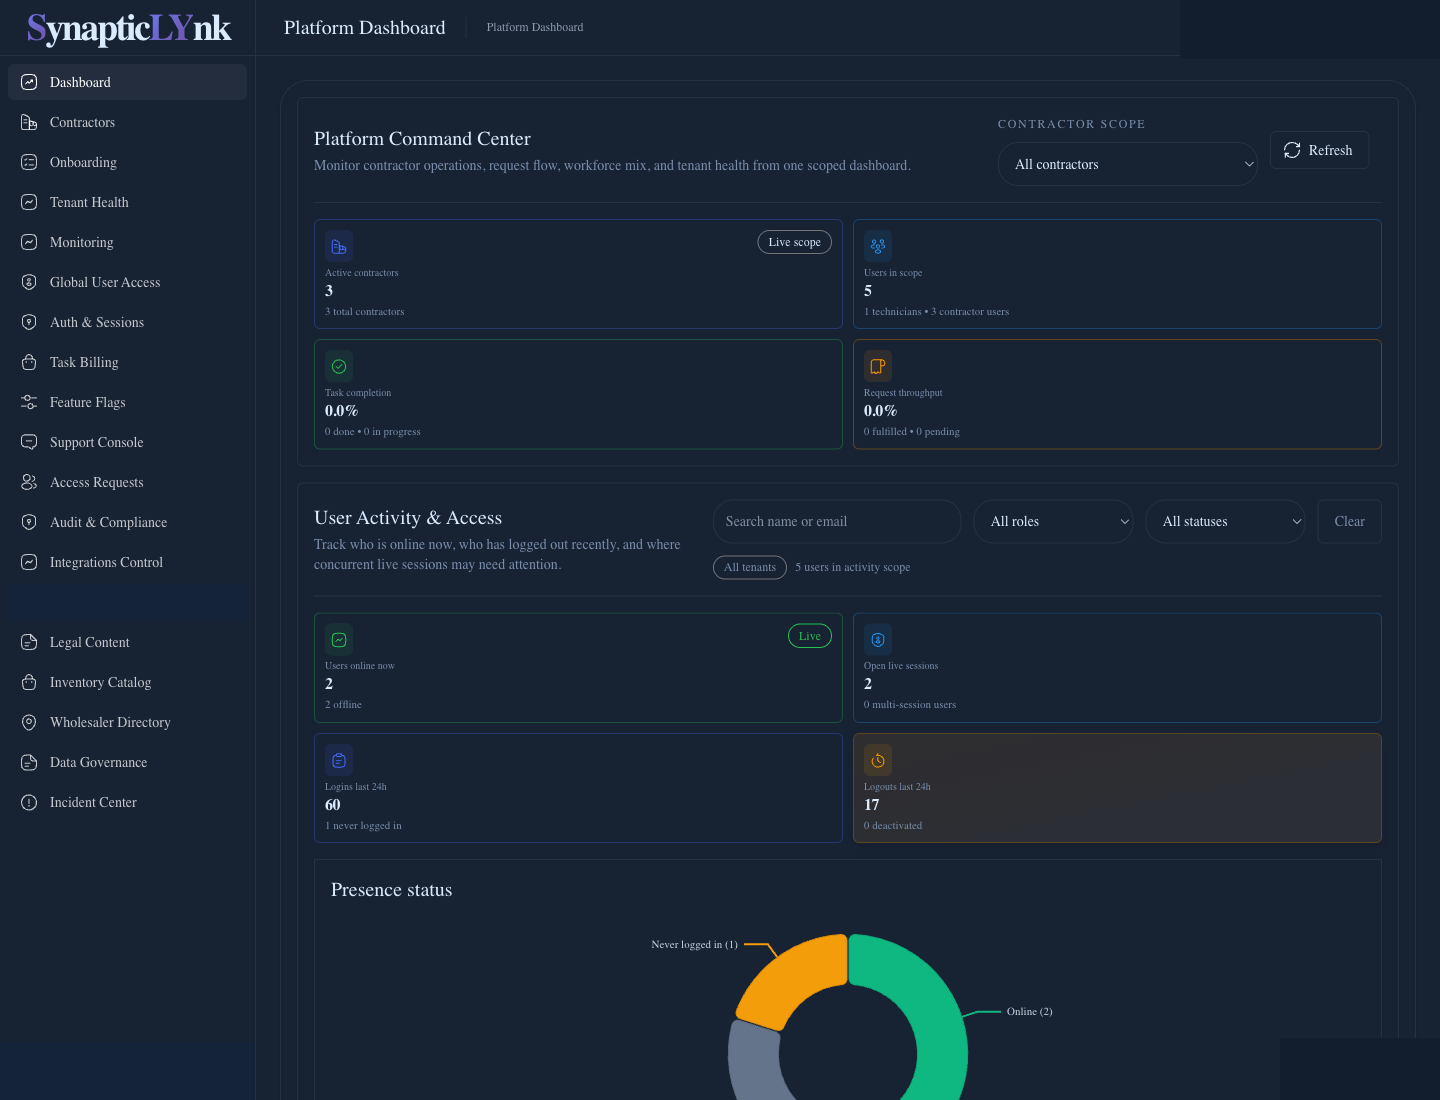
Task: Click the SynapticLYnk logo
Action: click(x=129, y=28)
